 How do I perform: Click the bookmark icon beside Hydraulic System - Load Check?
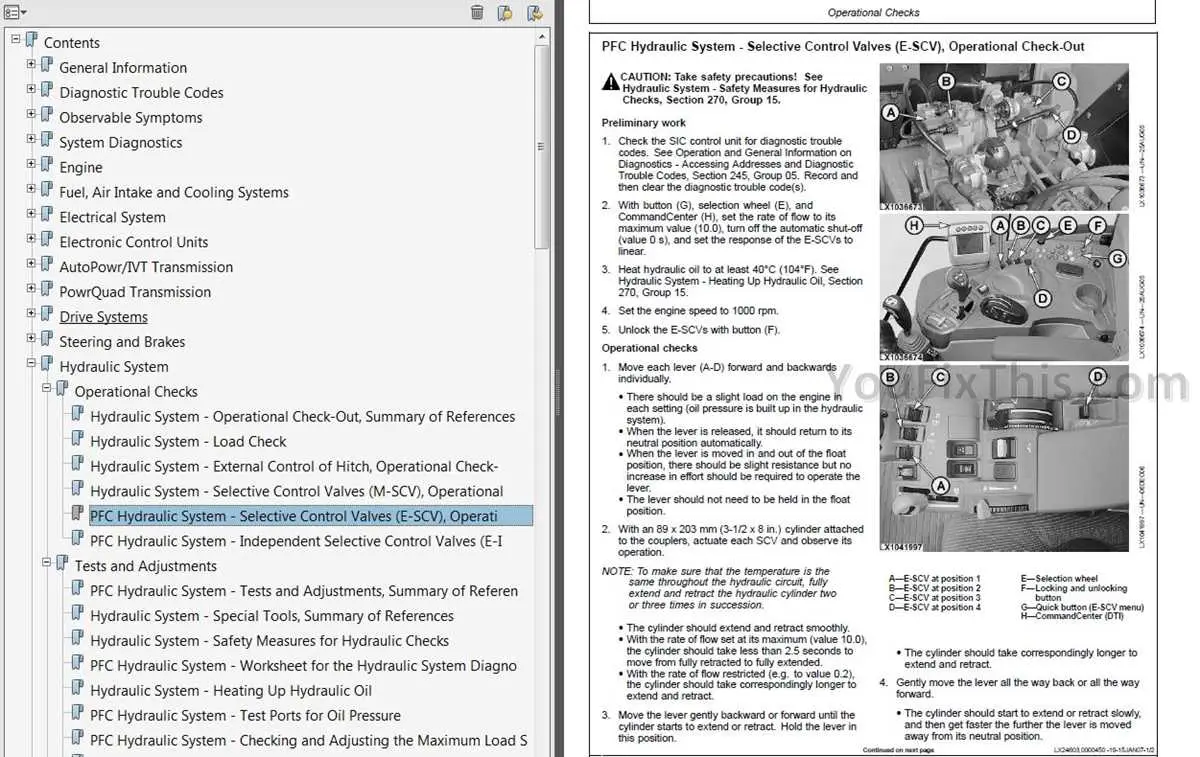pos(78,440)
